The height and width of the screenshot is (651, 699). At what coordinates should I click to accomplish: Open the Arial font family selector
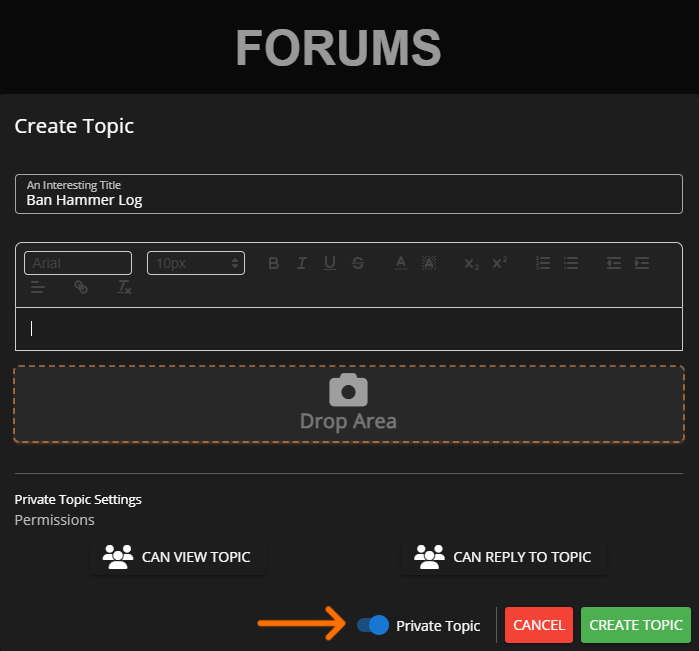(x=78, y=263)
